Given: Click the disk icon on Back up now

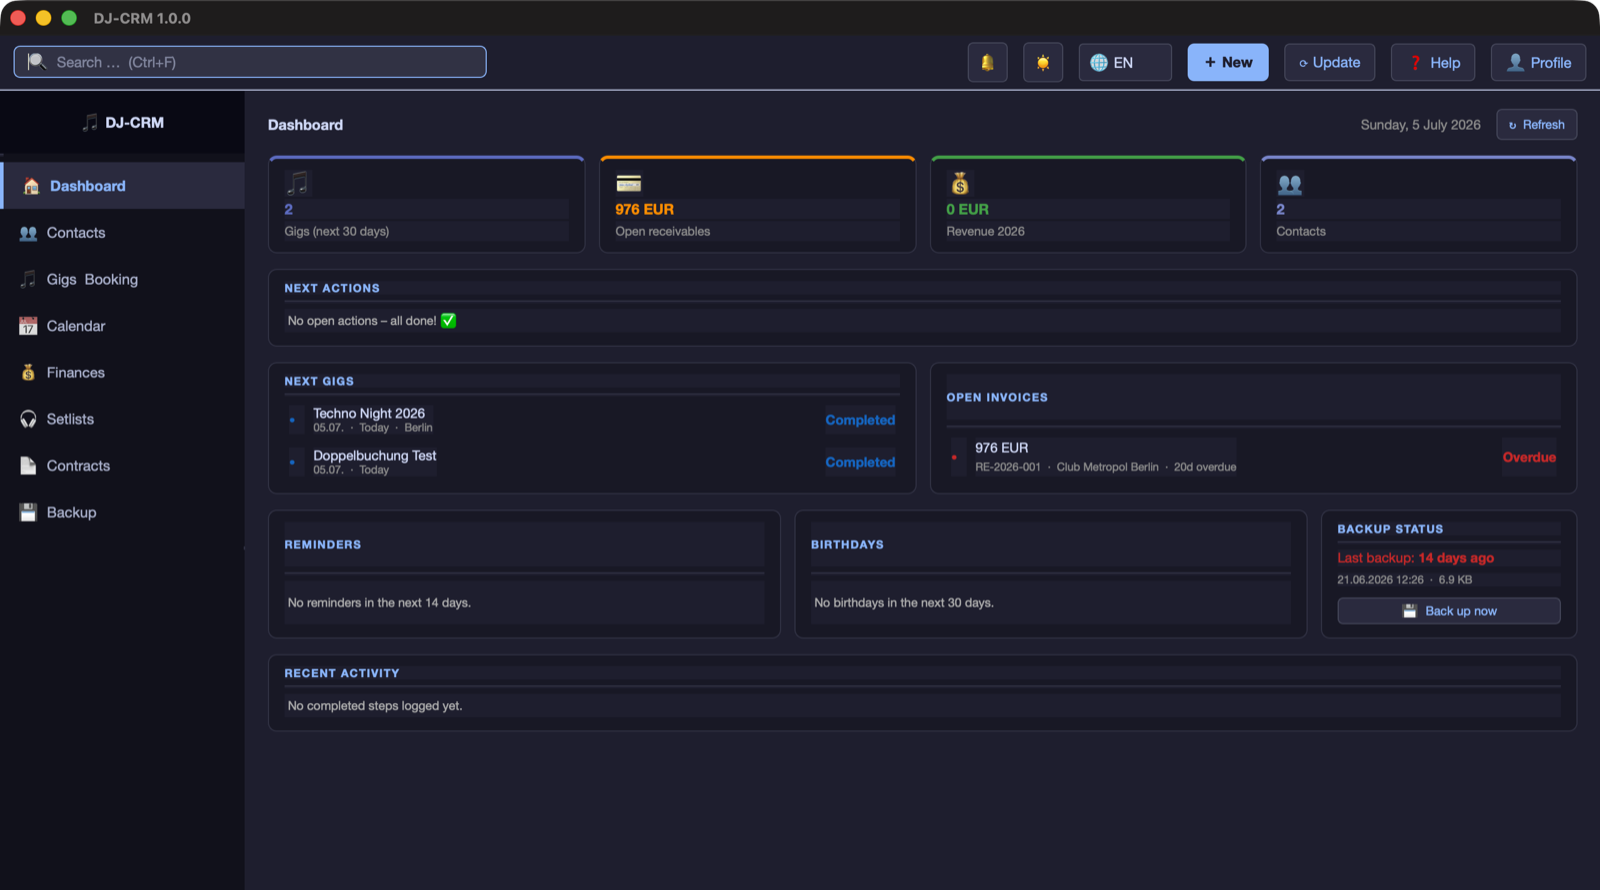Looking at the screenshot, I should (x=1410, y=611).
